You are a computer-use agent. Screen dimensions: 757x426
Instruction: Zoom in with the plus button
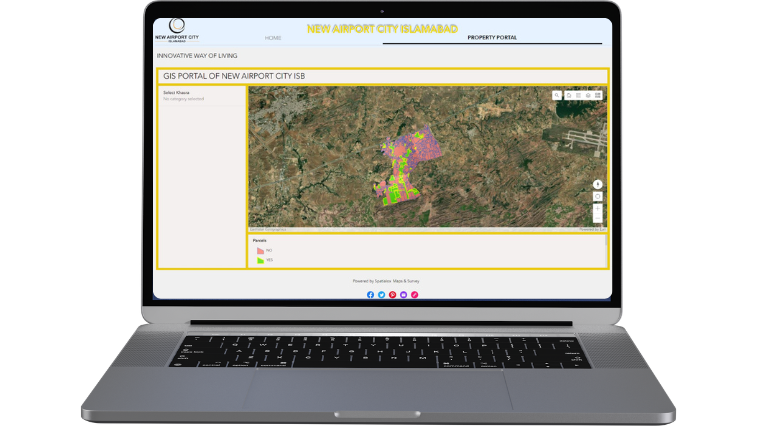pyautogui.click(x=598, y=209)
